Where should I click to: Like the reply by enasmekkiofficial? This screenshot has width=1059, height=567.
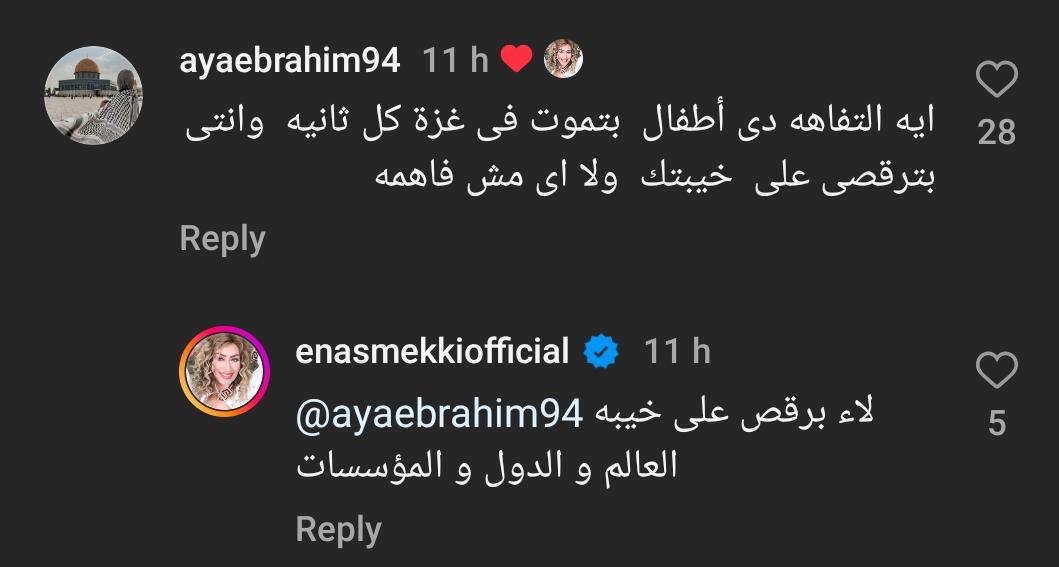coord(996,371)
